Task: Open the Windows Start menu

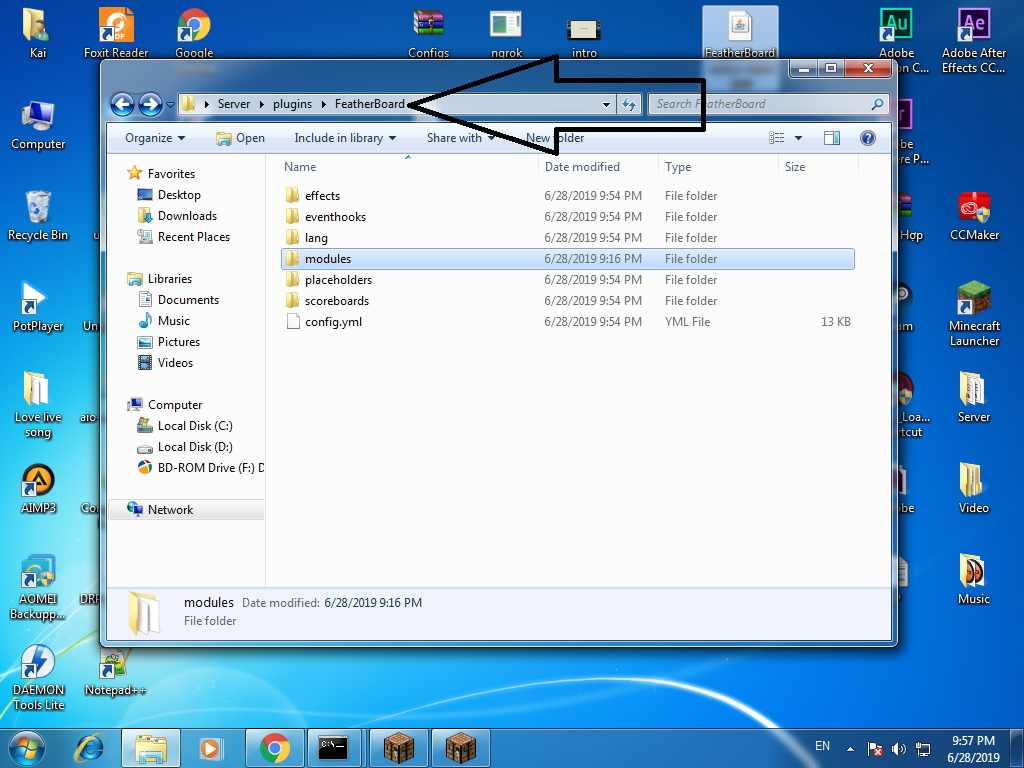Action: [x=27, y=748]
